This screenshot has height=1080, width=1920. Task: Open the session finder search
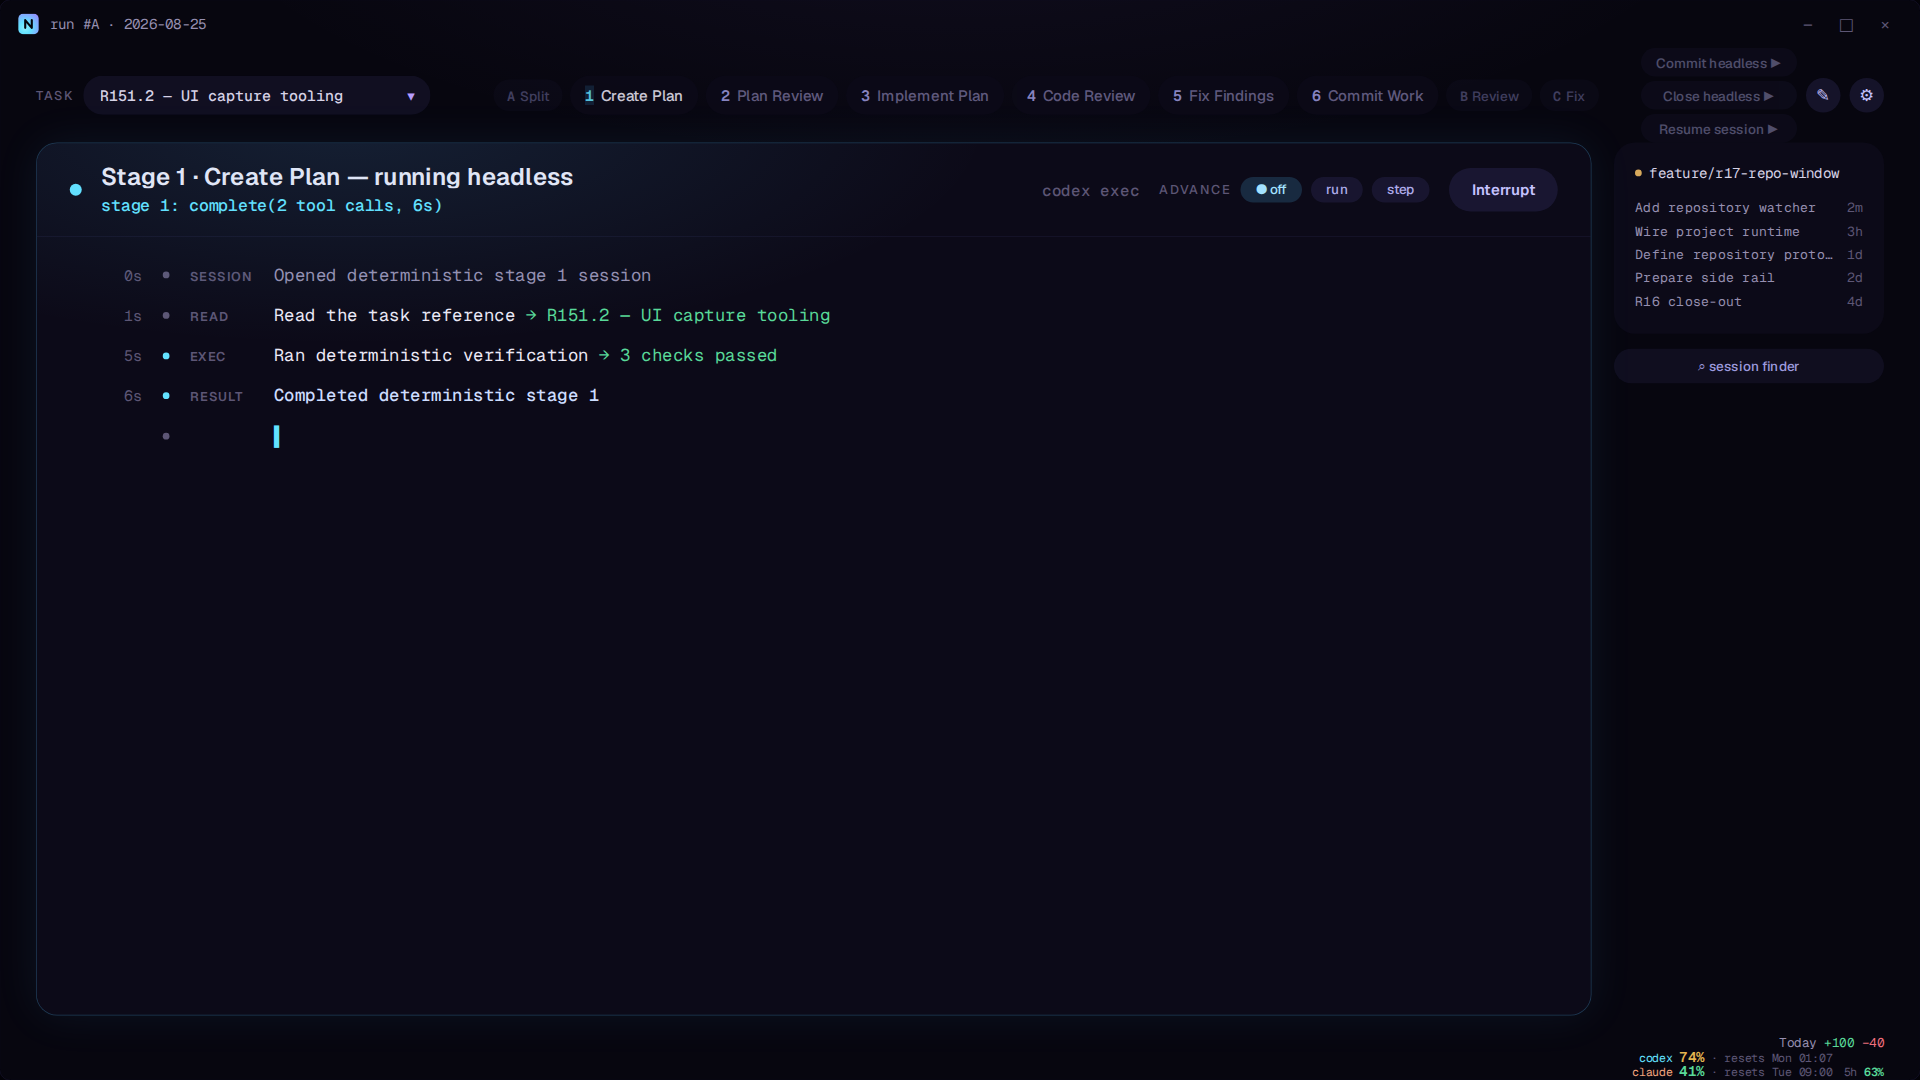[x=1748, y=367]
